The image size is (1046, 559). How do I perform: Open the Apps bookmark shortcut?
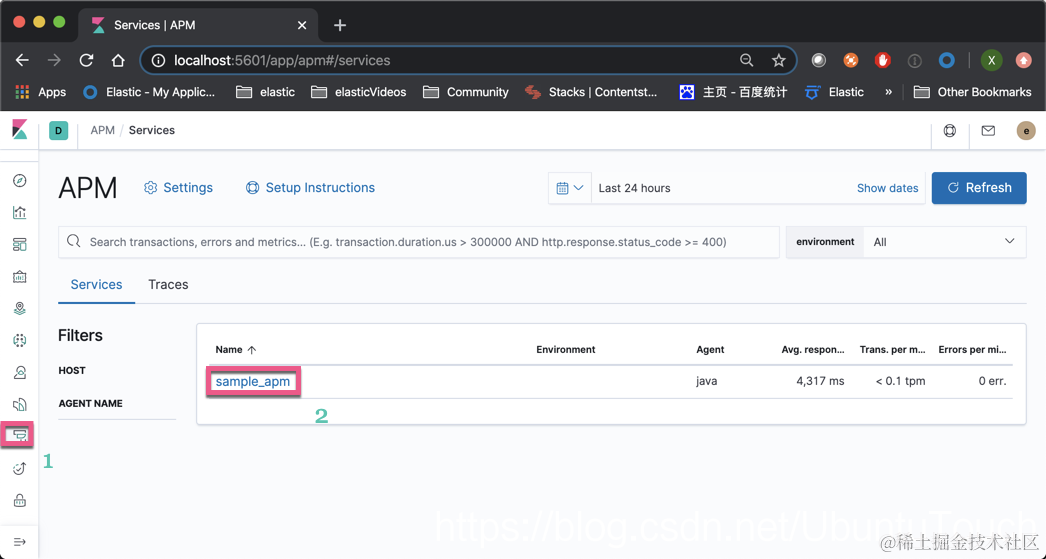[40, 92]
